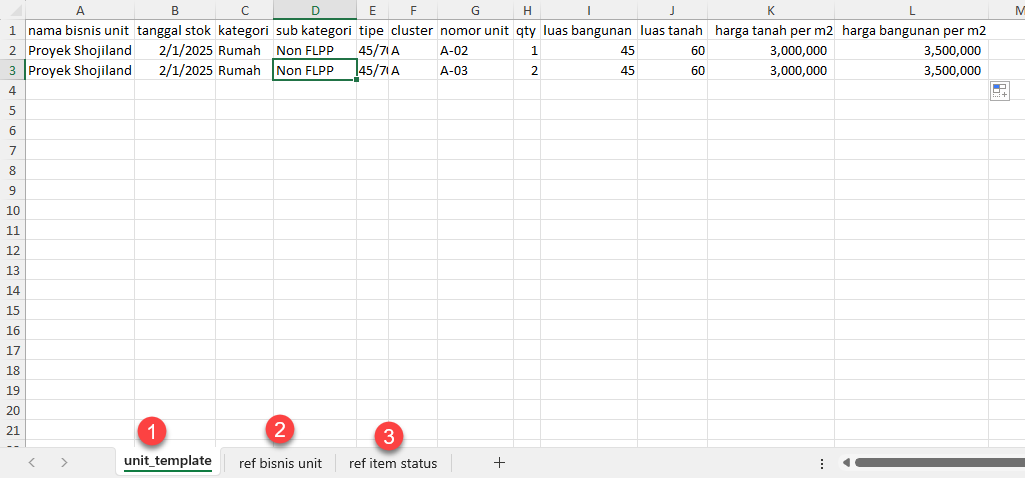The width and height of the screenshot is (1025, 478).
Task: Select the tanggal stok cell in row 3
Action: 174,70
